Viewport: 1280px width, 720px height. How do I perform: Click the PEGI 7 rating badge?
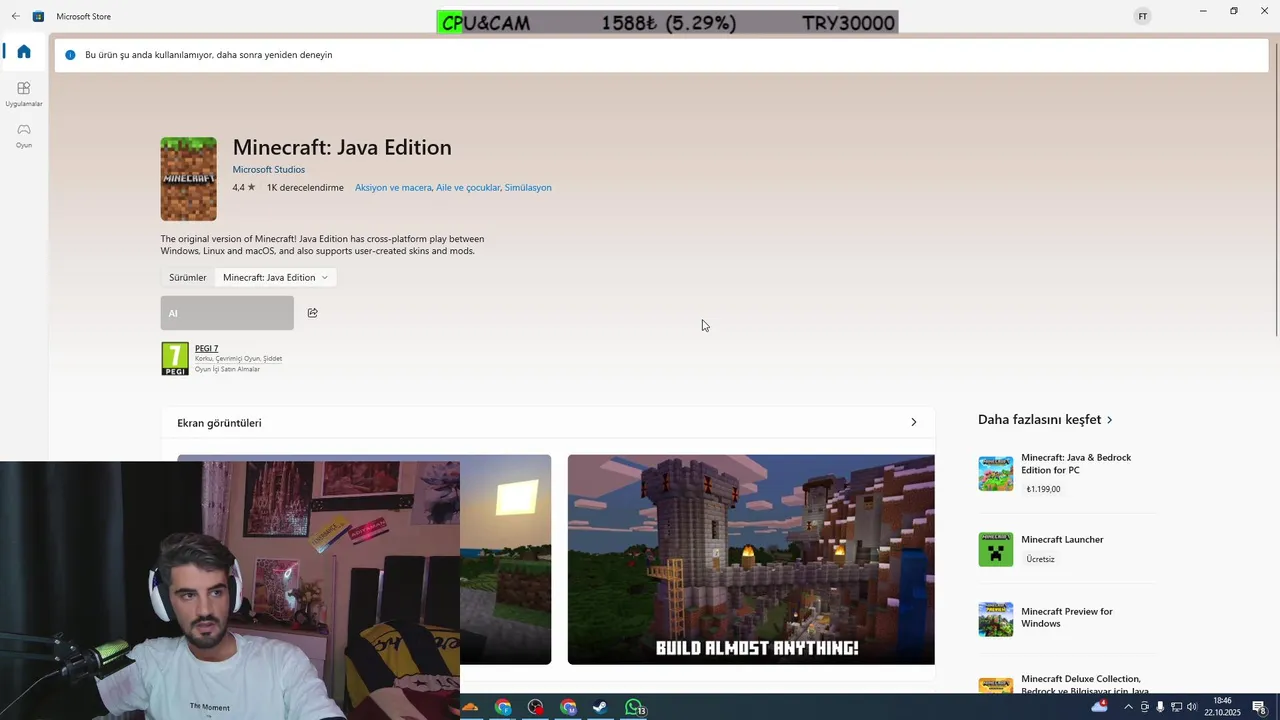[175, 358]
